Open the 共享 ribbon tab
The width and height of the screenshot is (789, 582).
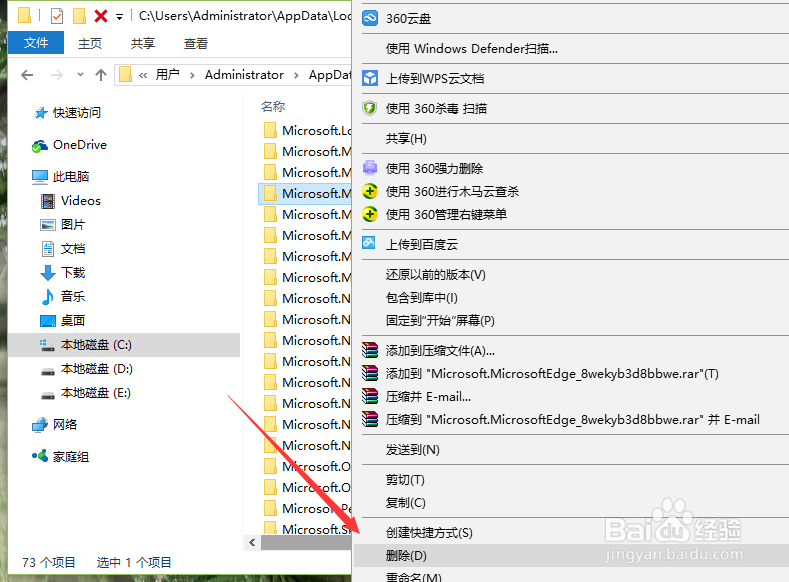tap(143, 44)
